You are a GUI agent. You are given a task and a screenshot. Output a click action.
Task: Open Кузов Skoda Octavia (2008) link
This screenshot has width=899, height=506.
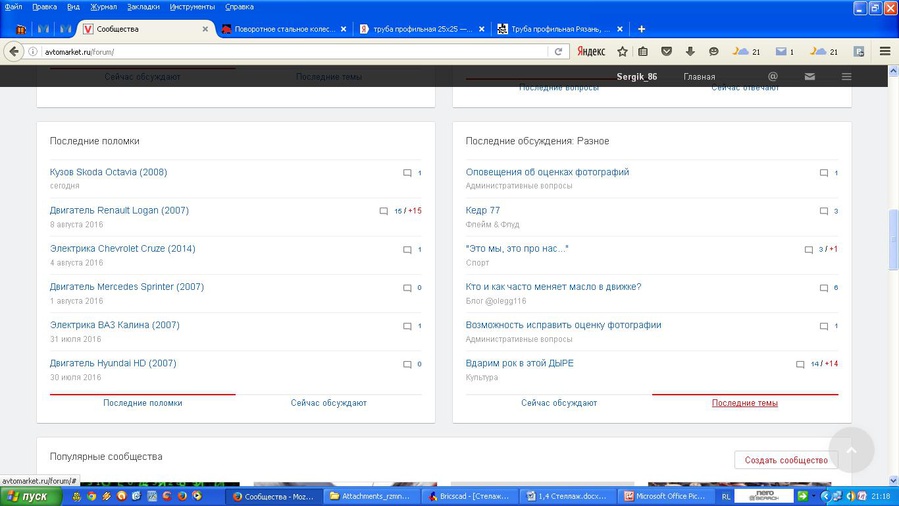[108, 172]
